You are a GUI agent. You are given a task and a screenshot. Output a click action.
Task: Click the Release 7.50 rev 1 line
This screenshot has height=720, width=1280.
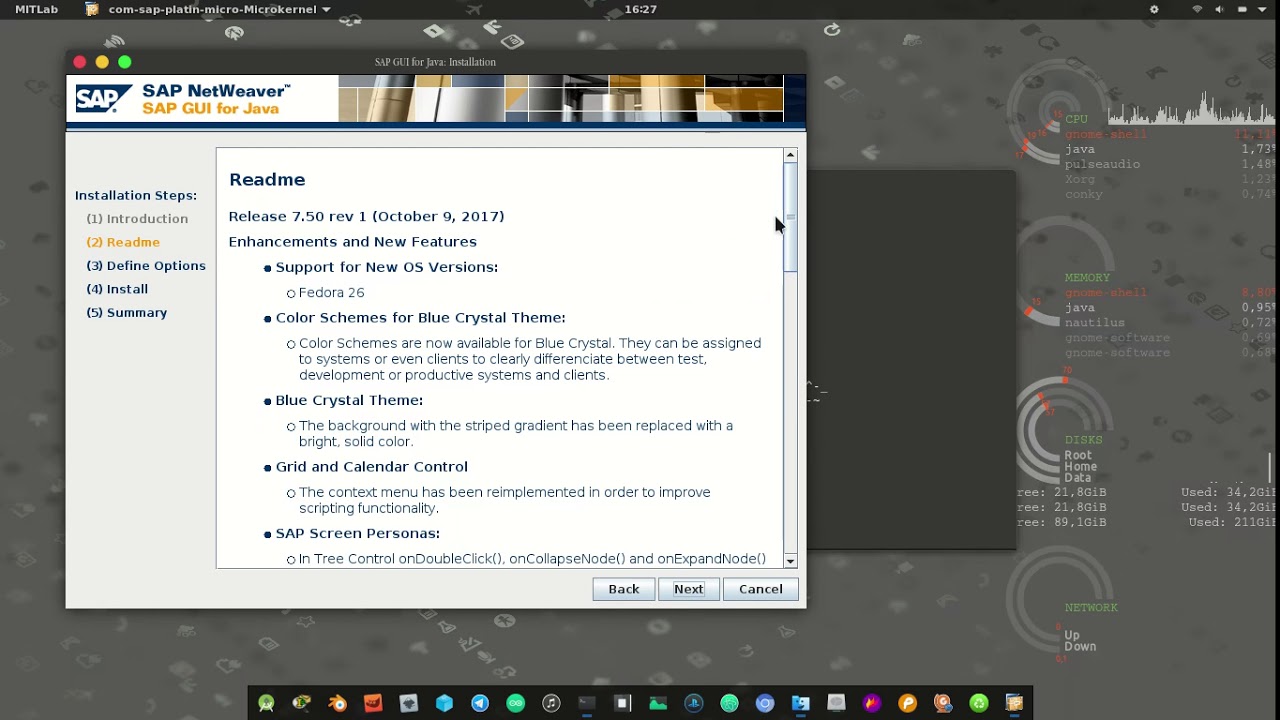click(x=366, y=216)
